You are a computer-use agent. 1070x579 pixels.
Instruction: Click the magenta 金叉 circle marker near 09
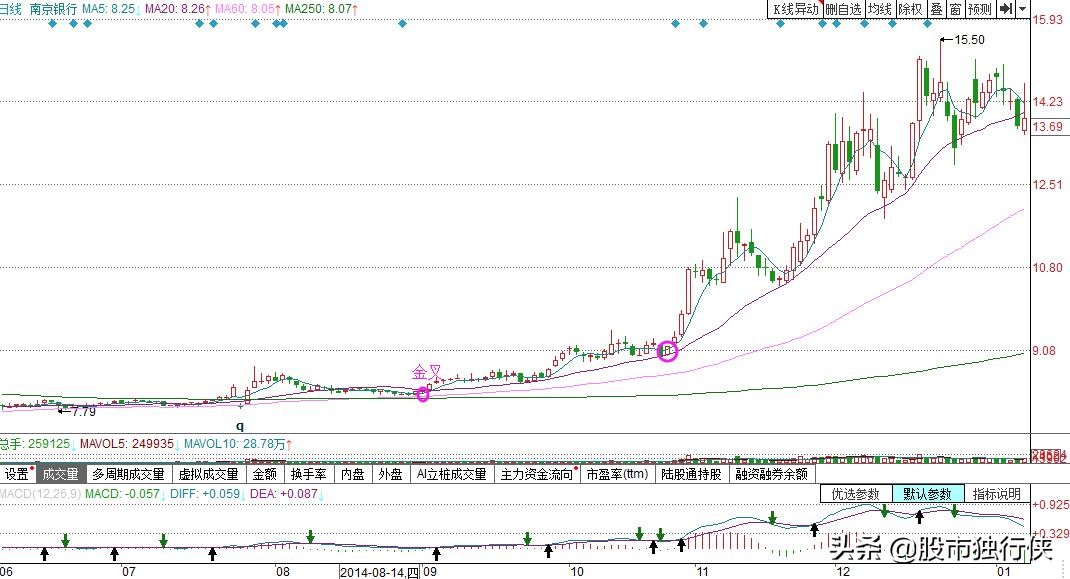(423, 395)
